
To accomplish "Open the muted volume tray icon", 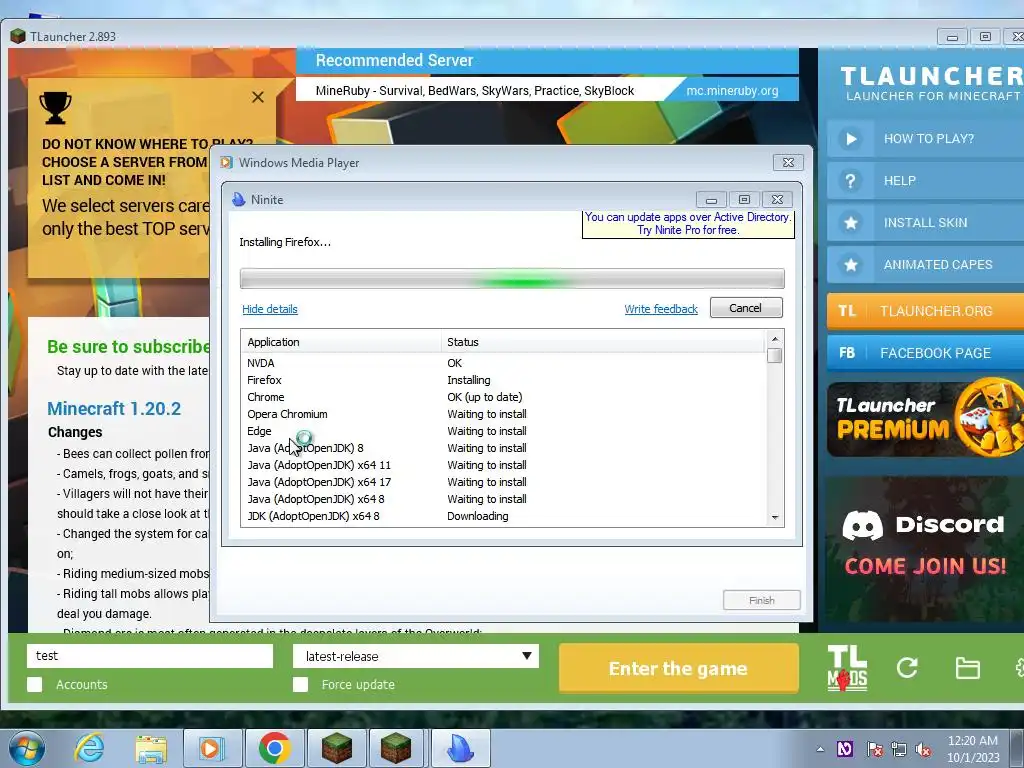I will 923,749.
